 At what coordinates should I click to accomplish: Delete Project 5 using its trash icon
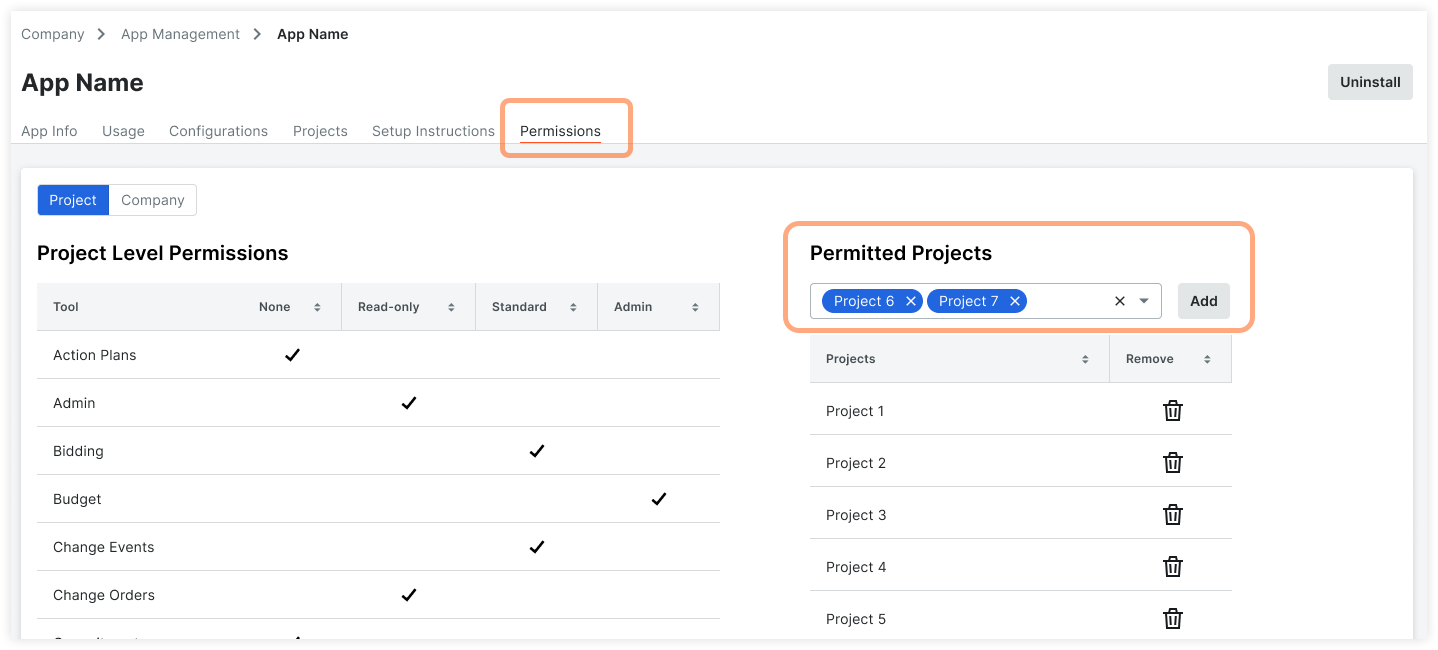[1172, 618]
